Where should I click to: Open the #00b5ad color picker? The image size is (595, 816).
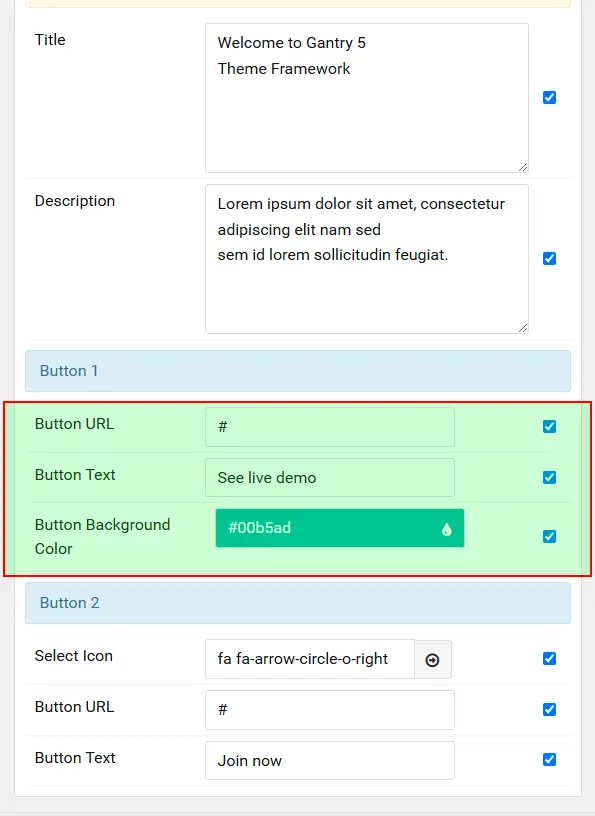click(339, 528)
